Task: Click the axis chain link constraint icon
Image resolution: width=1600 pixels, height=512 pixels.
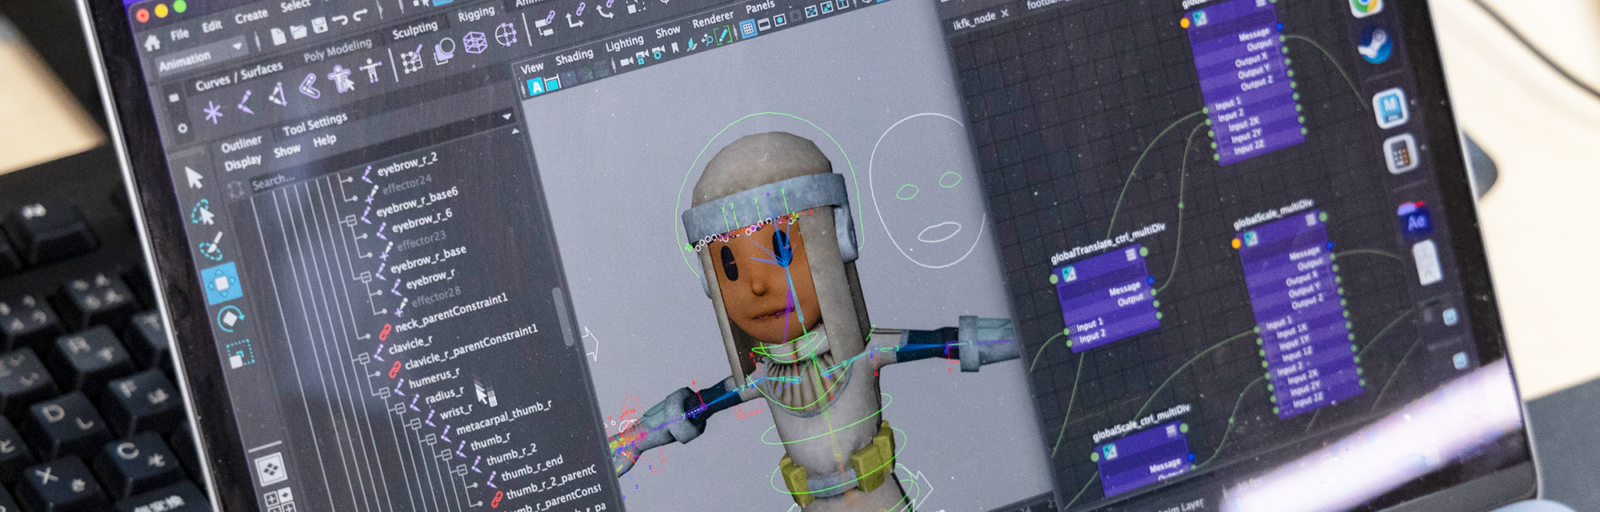Action: (575, 16)
